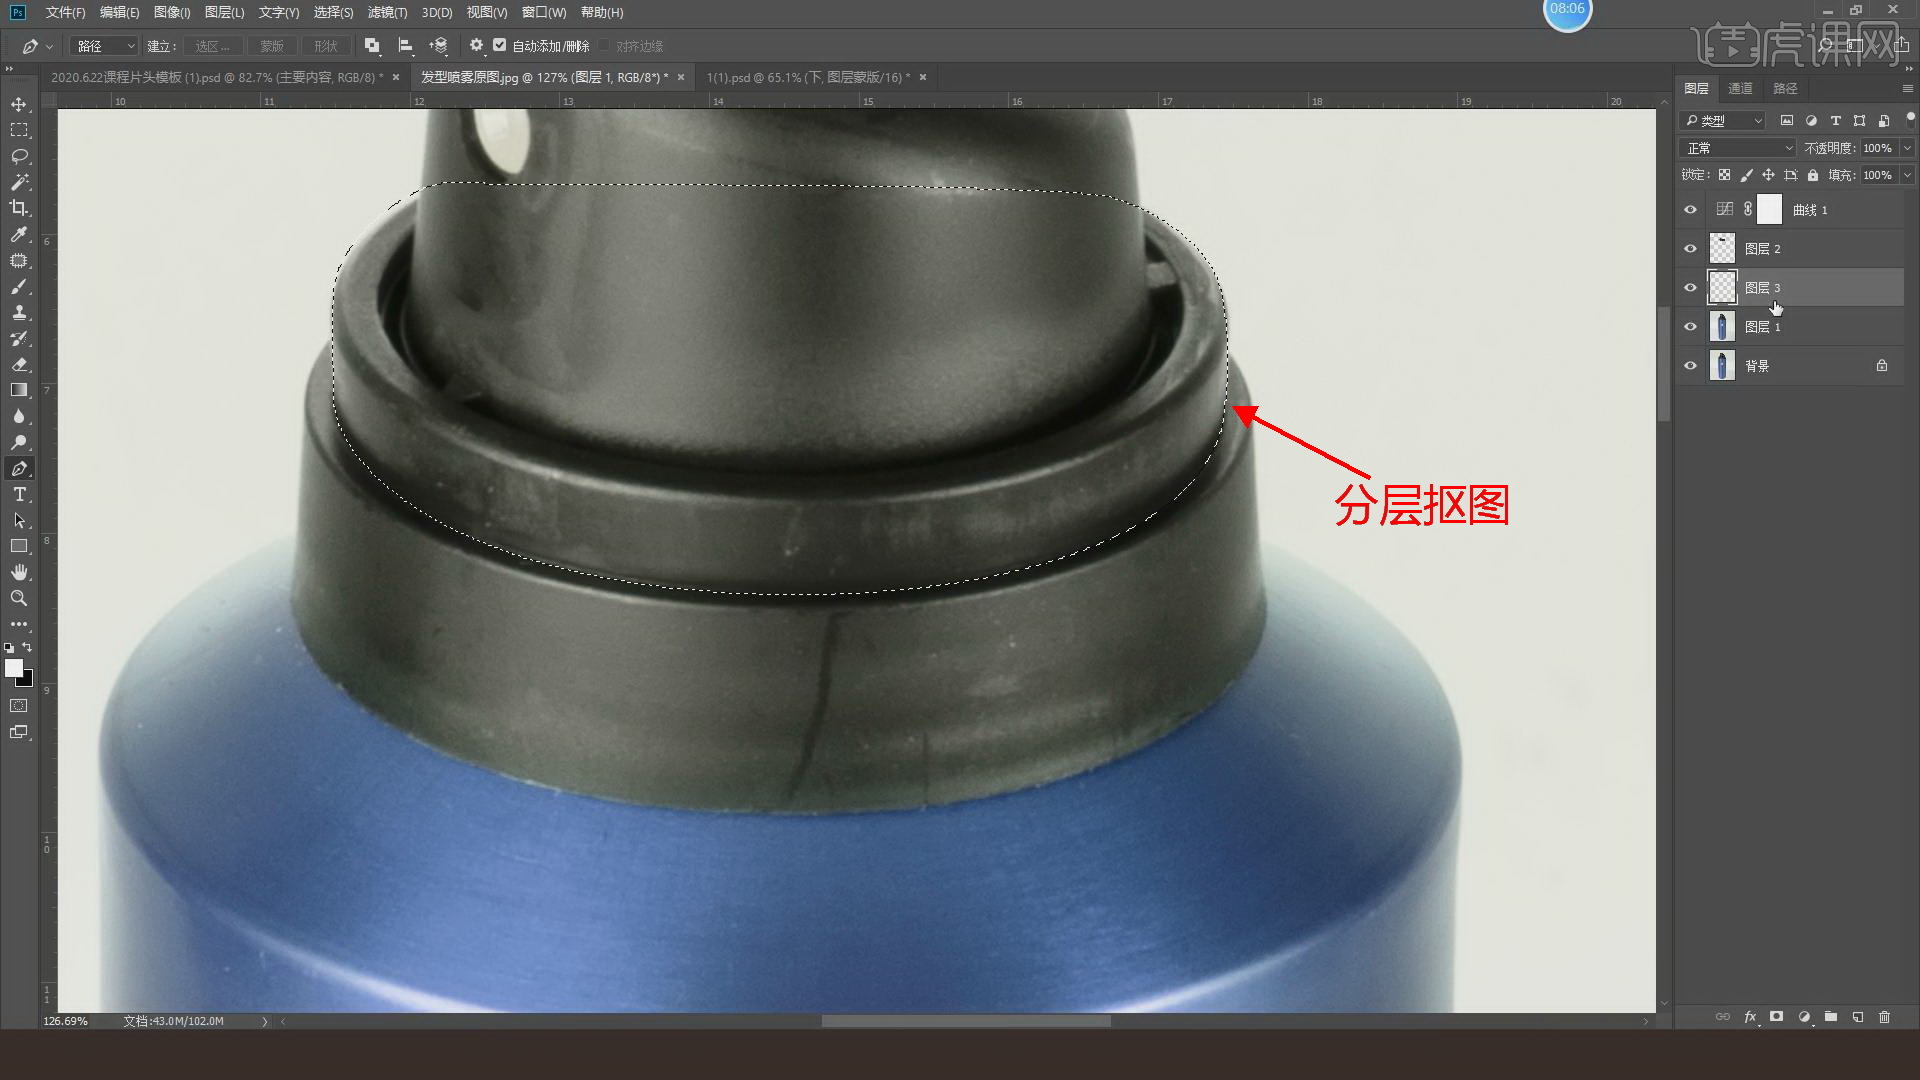Select the Lasso tool
Viewport: 1920px width, 1080px height.
pyautogui.click(x=19, y=157)
